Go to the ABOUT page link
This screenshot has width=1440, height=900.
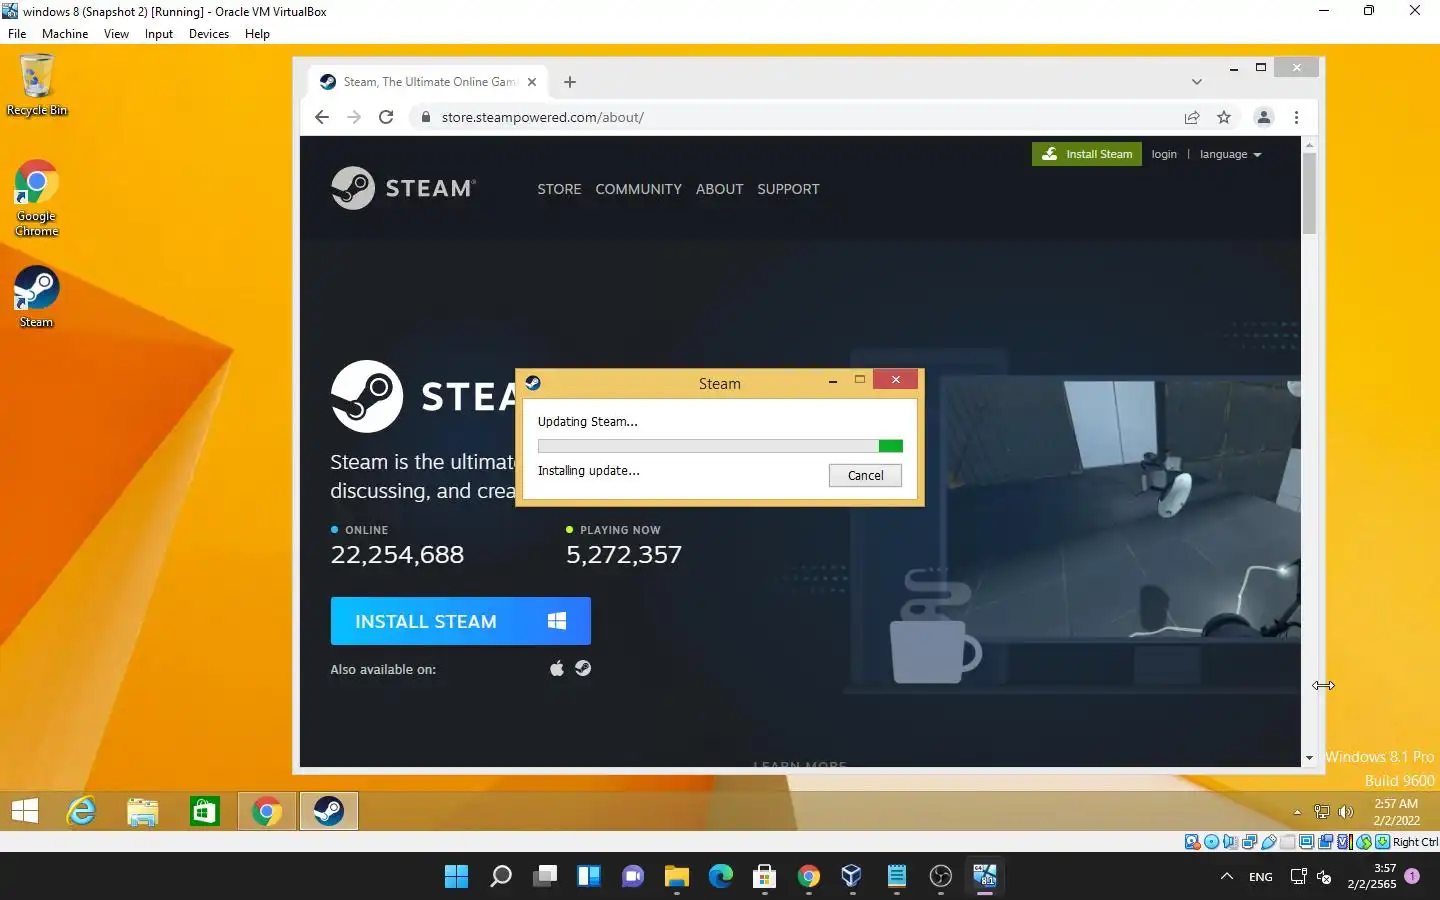point(719,189)
